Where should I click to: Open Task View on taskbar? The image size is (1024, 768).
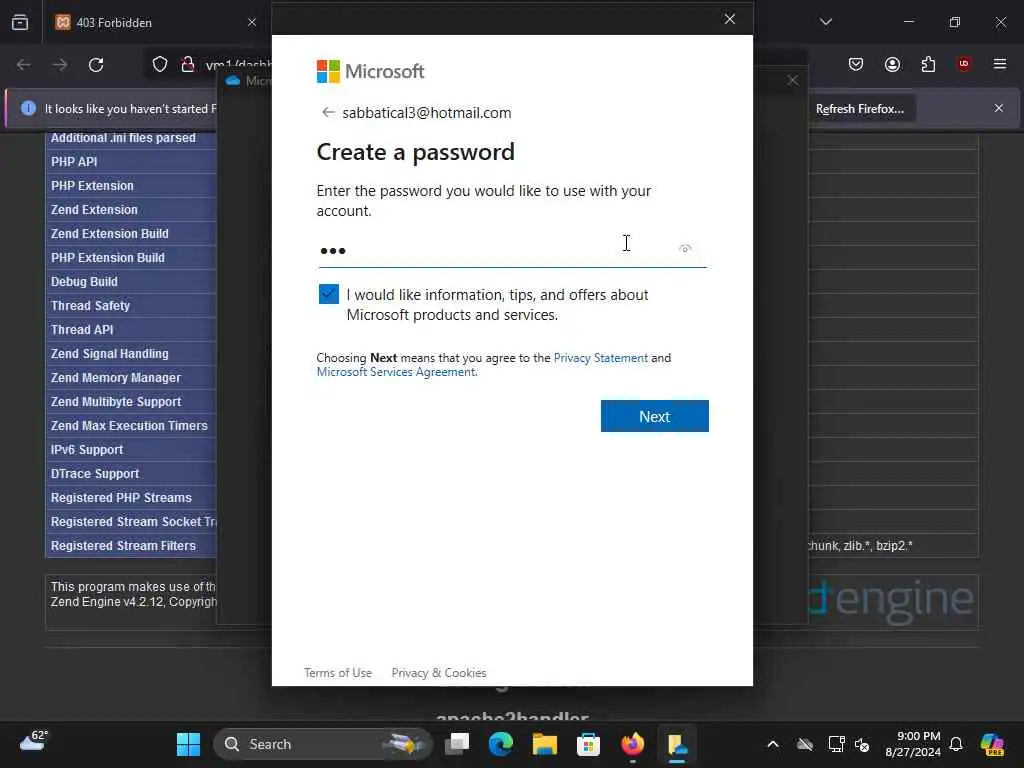coord(457,744)
